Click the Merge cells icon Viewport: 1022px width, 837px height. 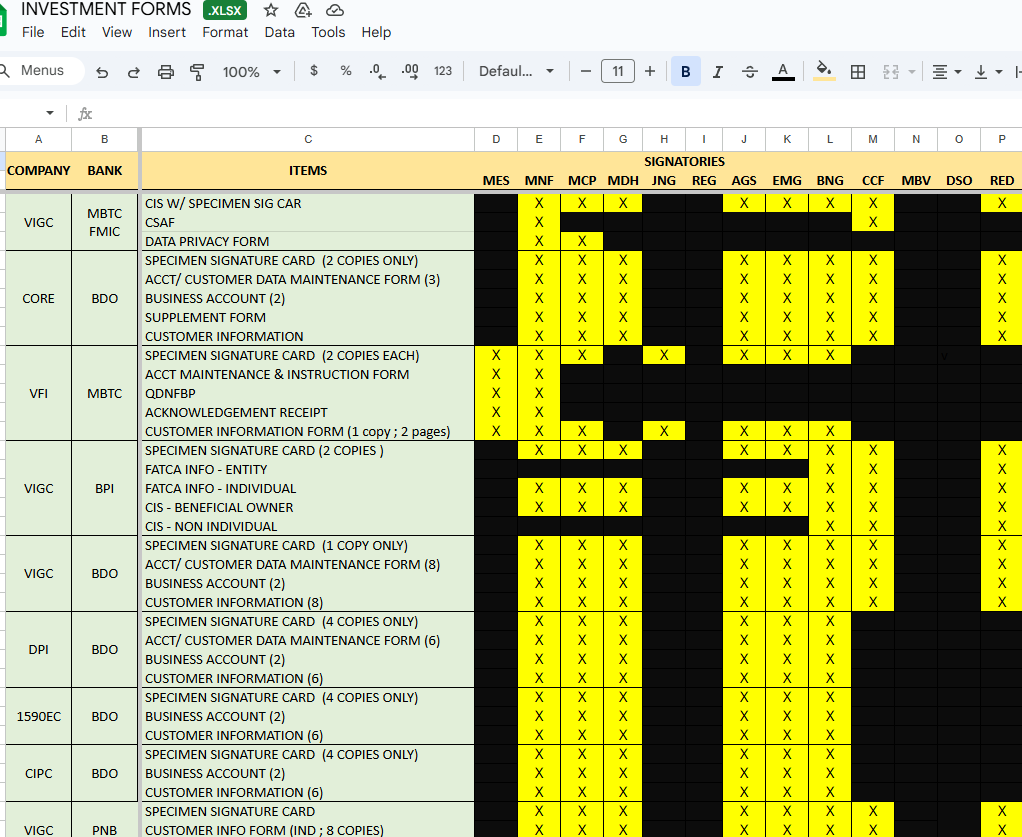click(890, 72)
